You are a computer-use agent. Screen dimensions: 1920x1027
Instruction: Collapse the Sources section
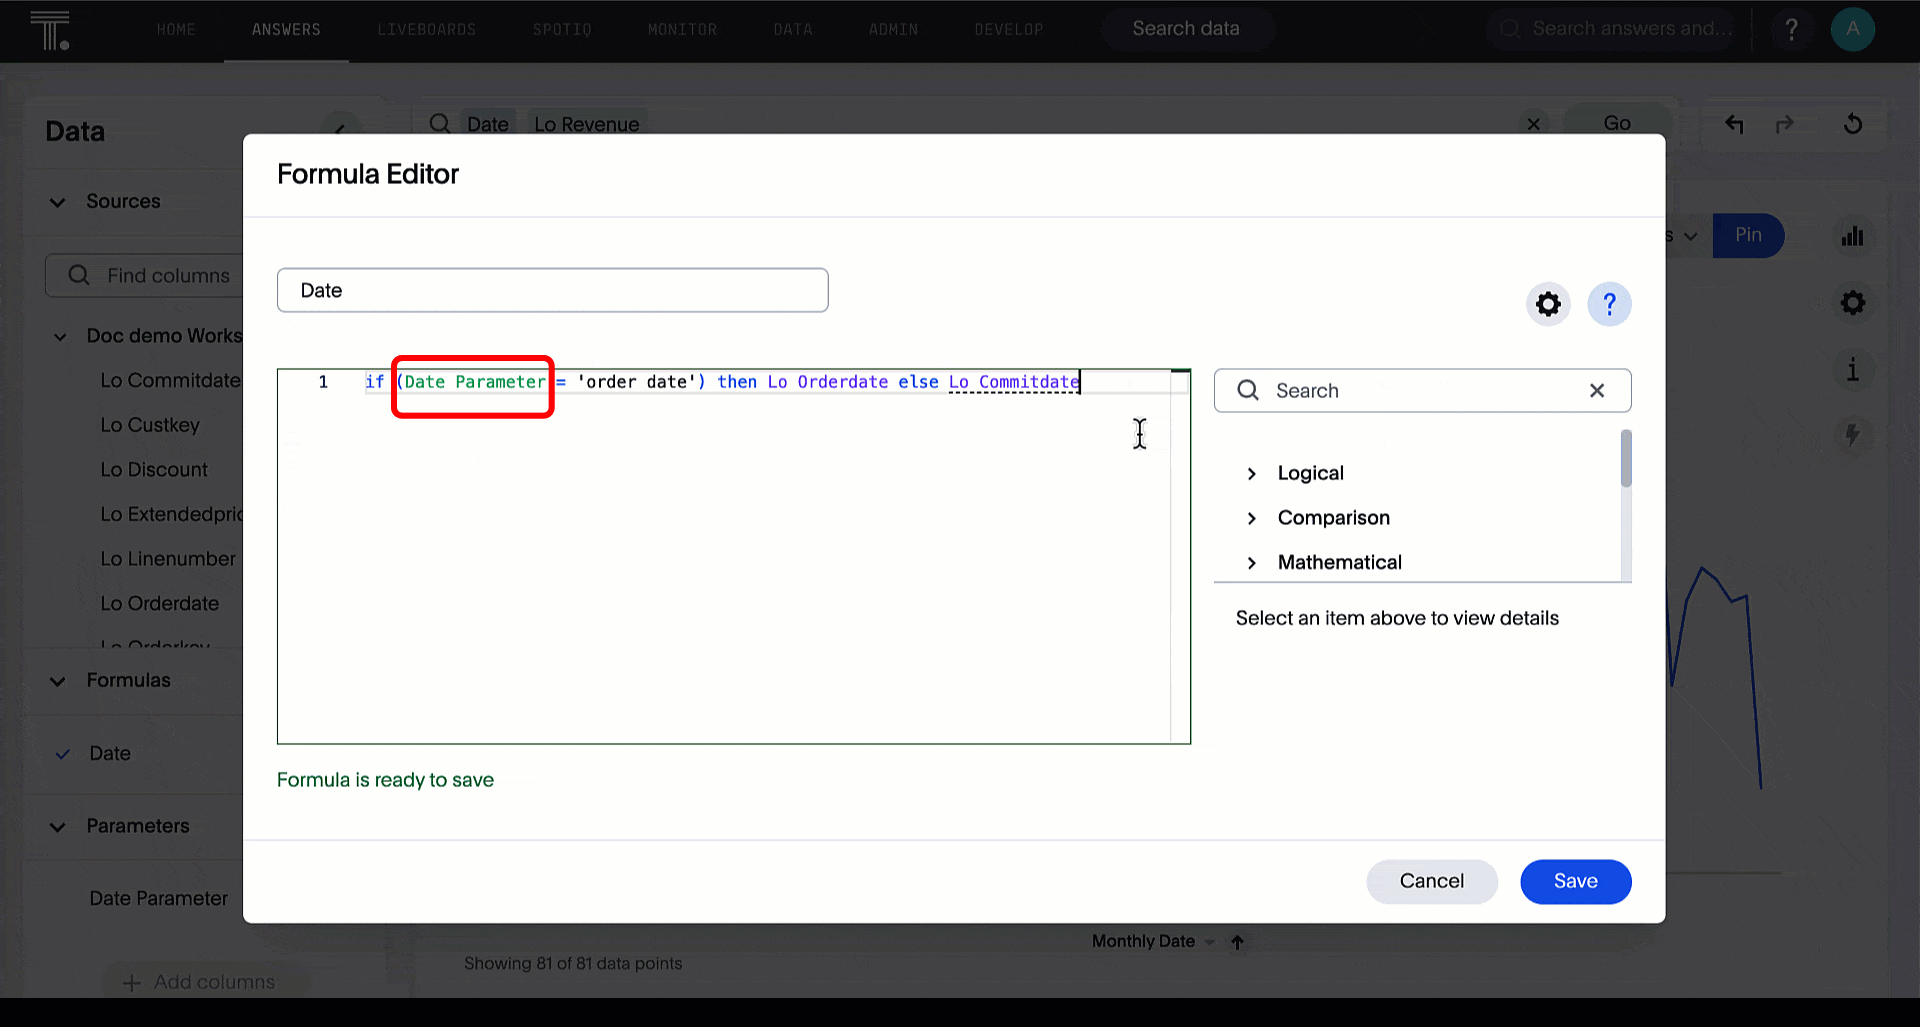(x=58, y=202)
